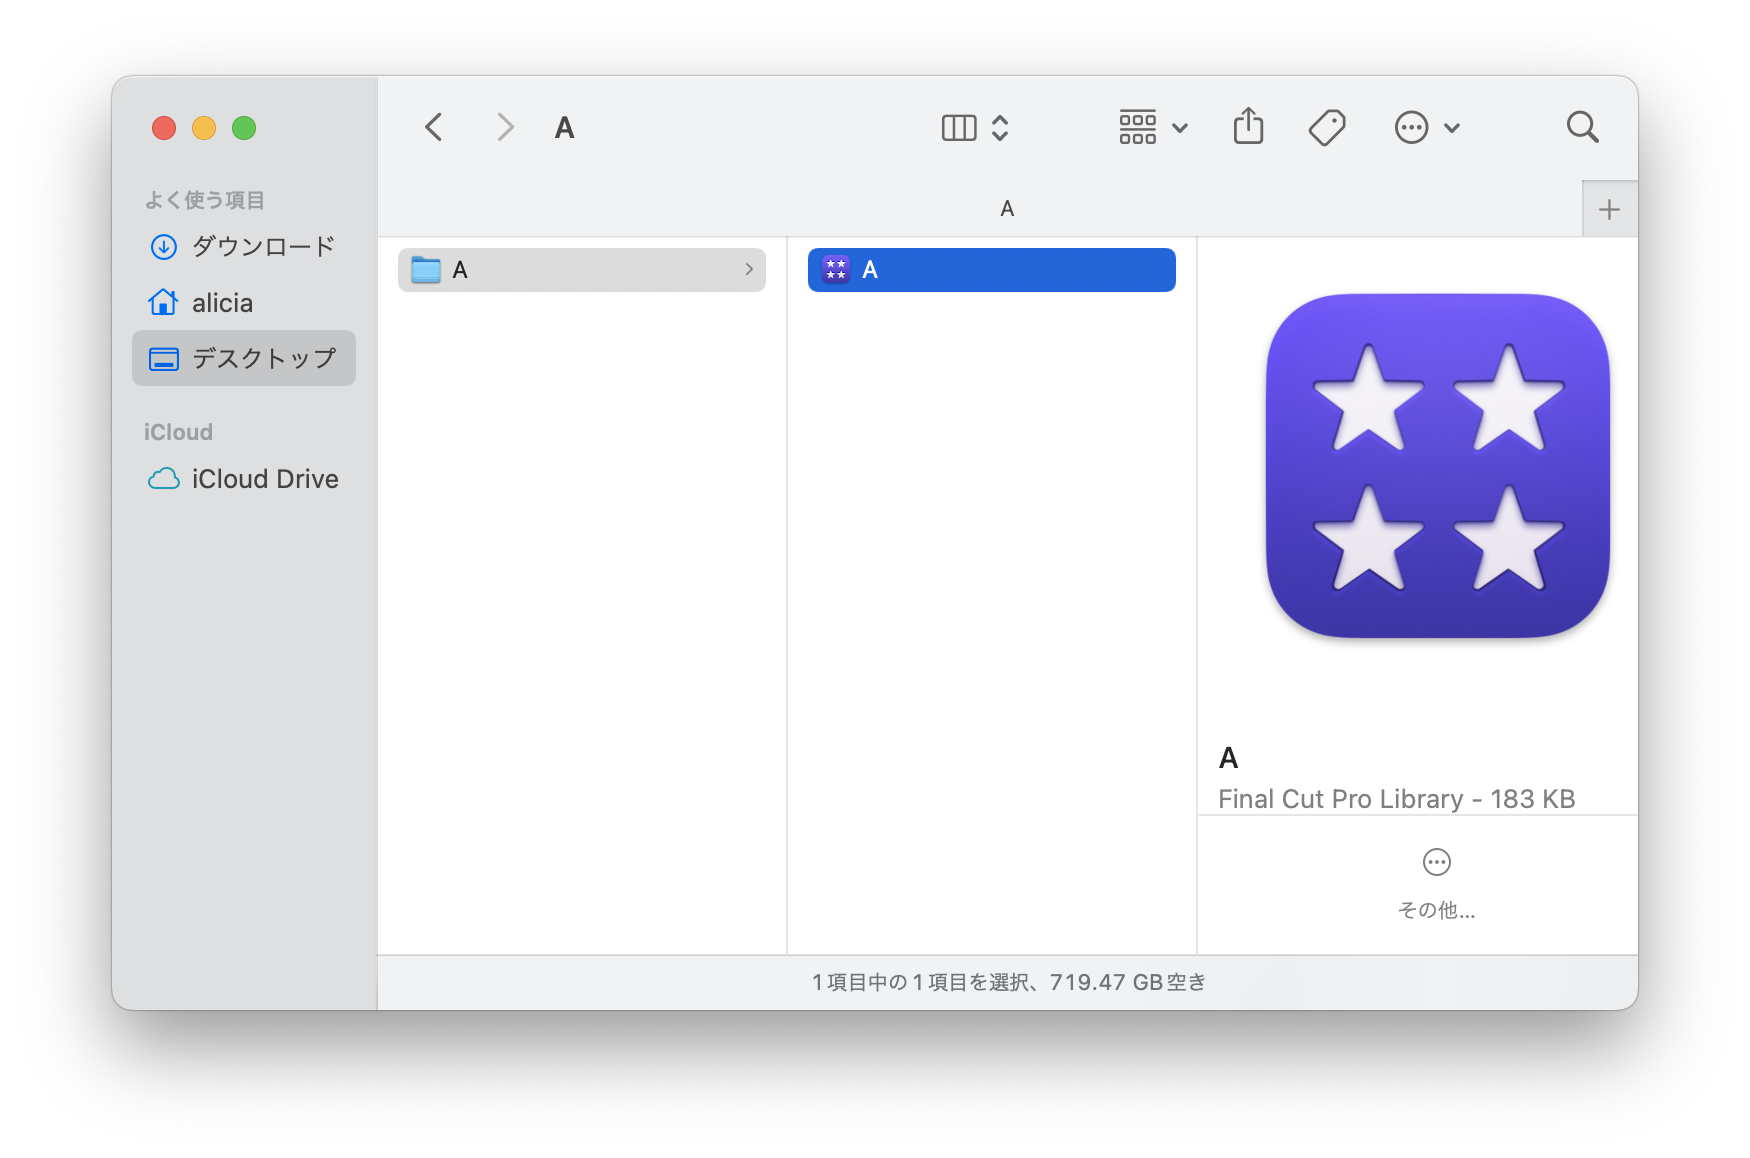
Task: Click the status bar selection summary
Action: (1008, 982)
